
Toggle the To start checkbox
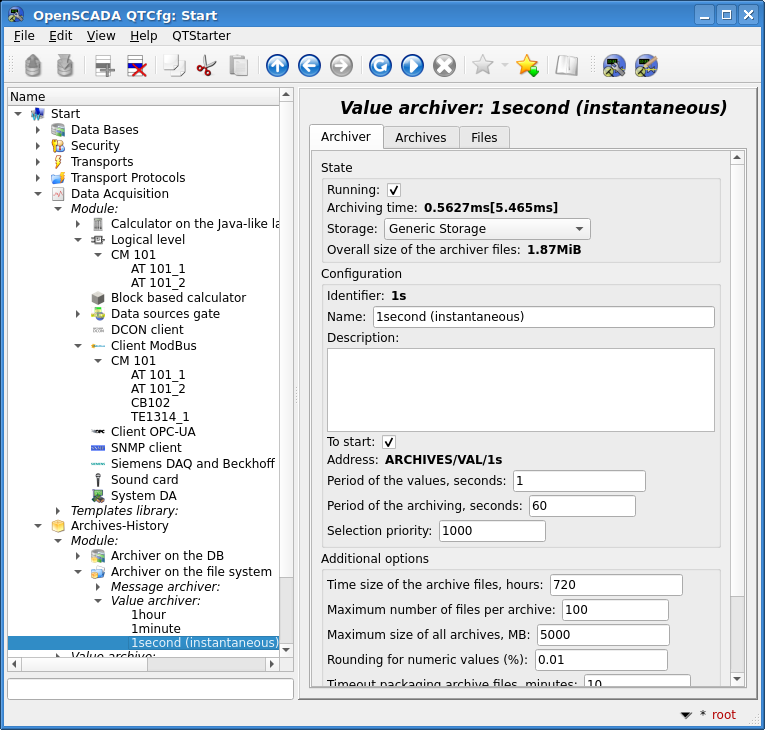tap(390, 442)
